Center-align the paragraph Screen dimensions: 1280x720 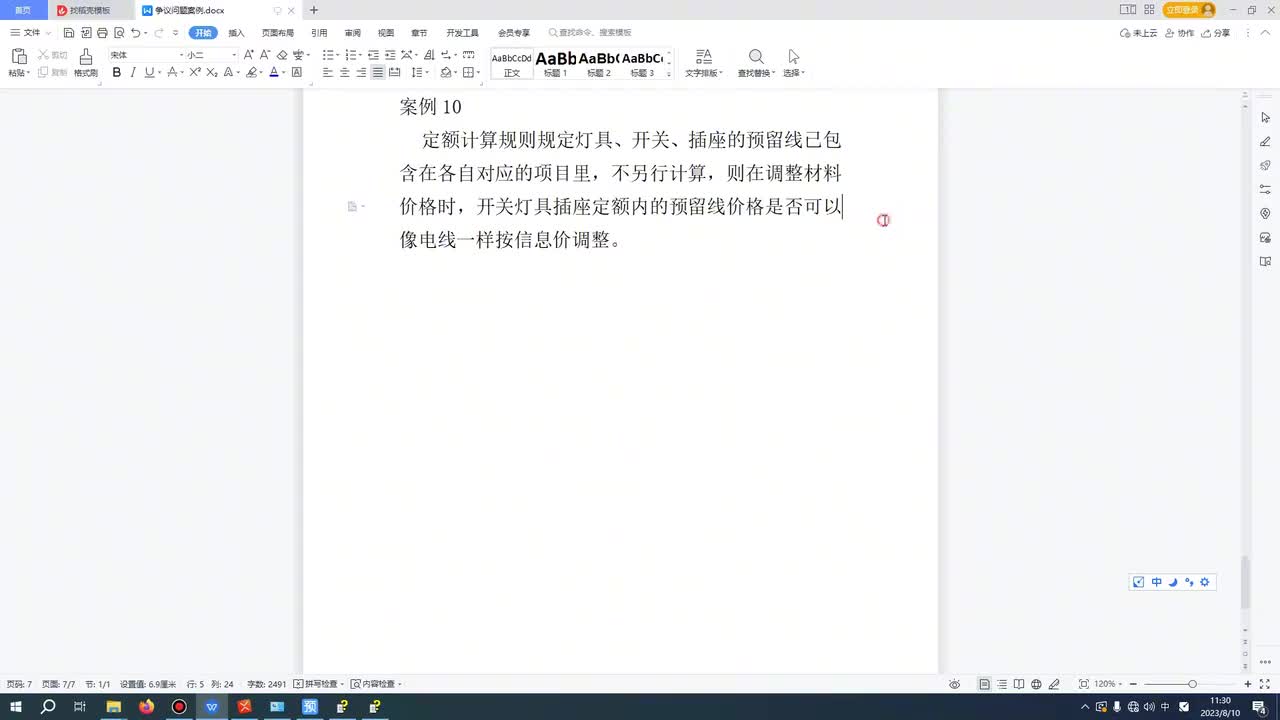coord(344,73)
